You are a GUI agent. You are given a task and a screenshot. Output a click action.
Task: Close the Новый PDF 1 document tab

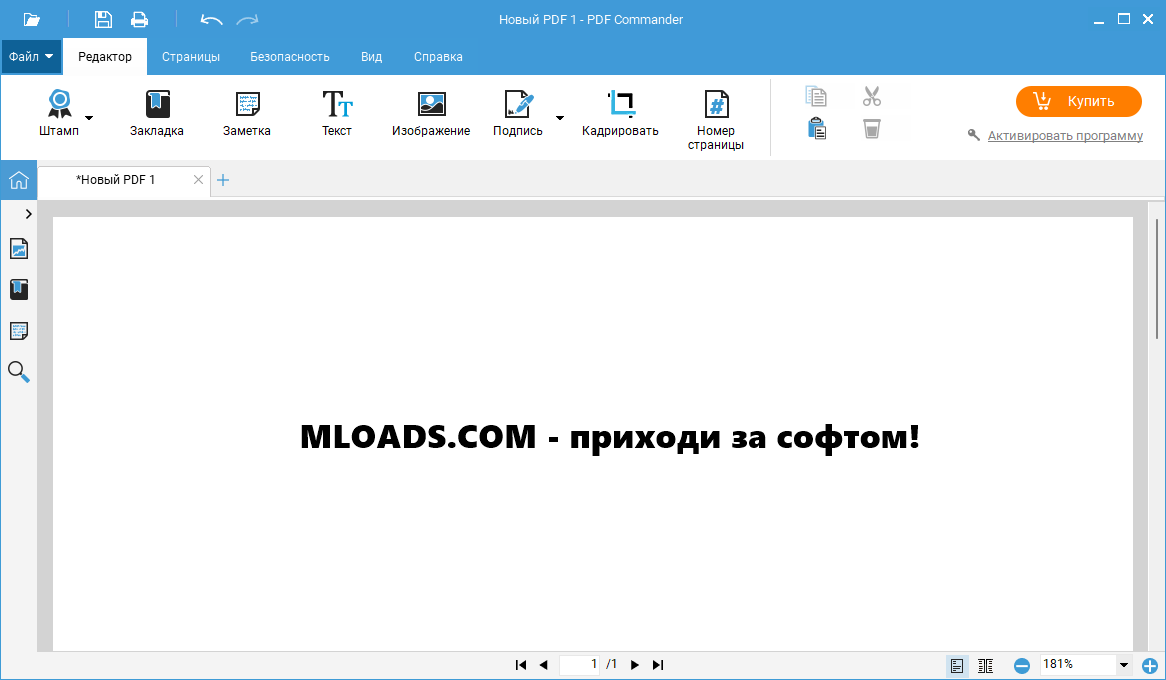199,179
